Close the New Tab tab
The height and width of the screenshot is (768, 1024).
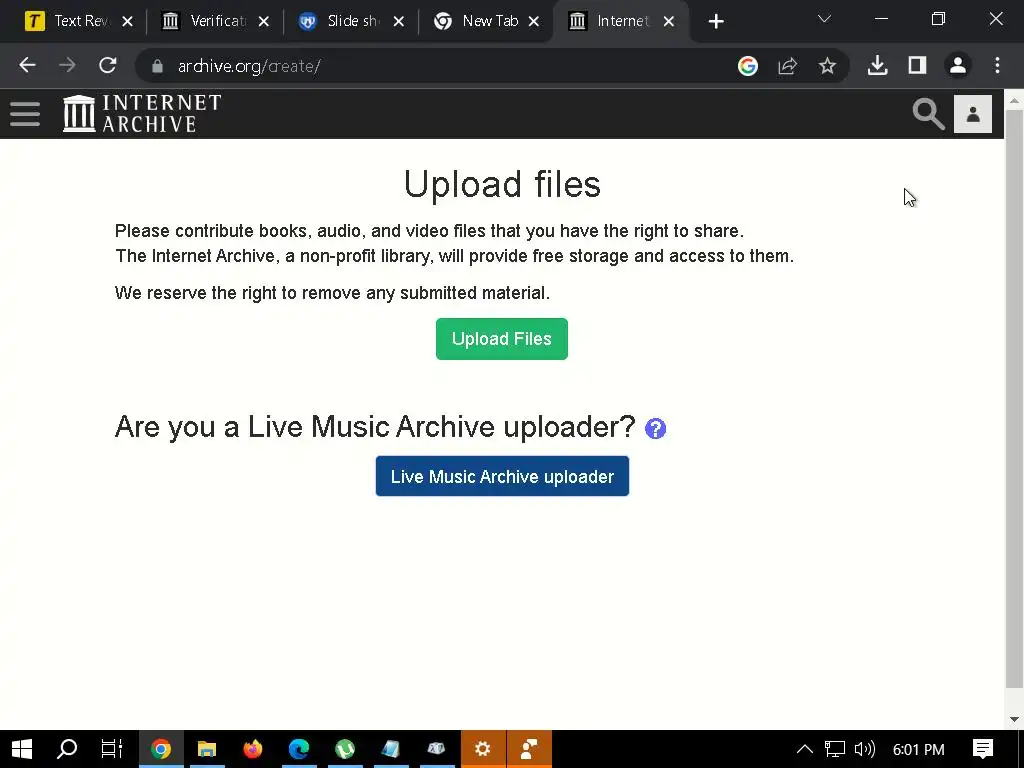pyautogui.click(x=534, y=22)
